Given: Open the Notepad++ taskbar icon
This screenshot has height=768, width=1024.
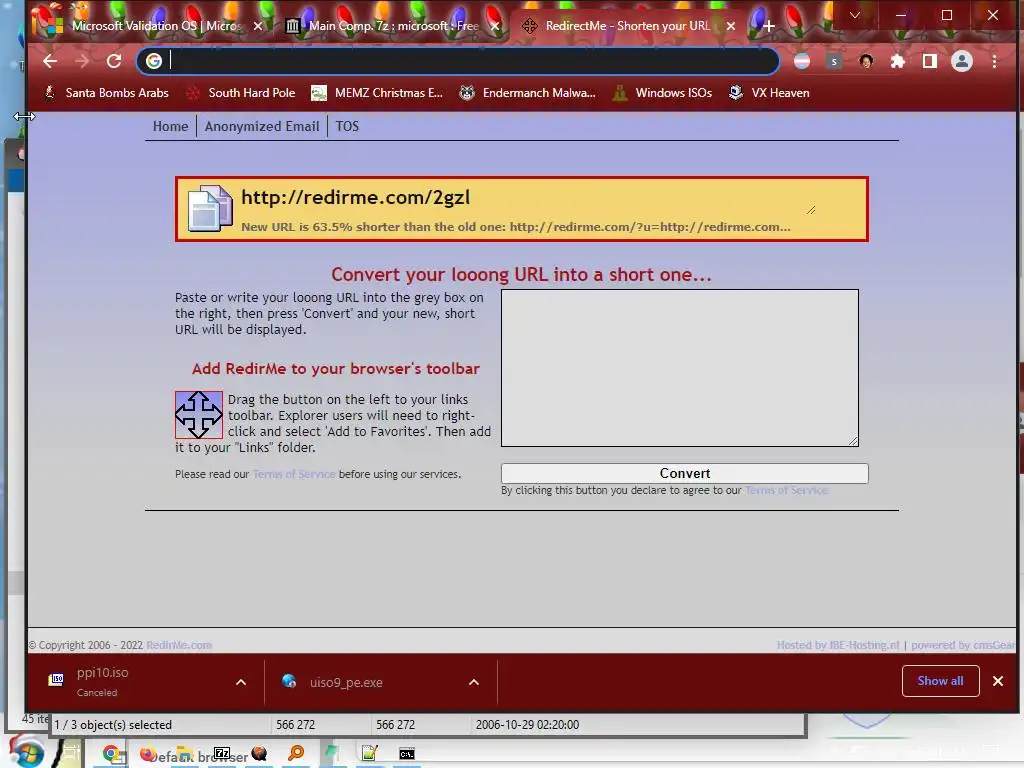Looking at the screenshot, I should coord(370,754).
